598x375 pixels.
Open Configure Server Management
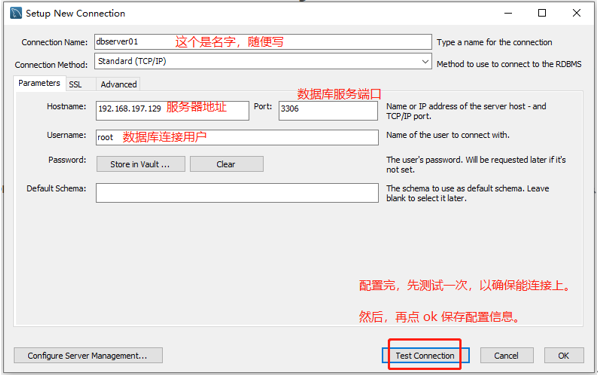[x=88, y=355]
